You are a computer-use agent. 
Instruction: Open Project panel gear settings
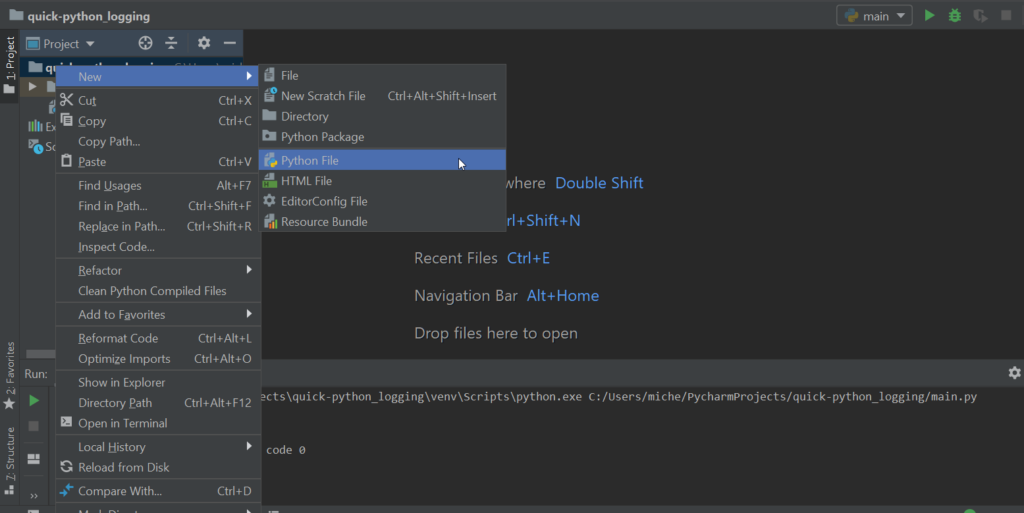pyautogui.click(x=204, y=43)
